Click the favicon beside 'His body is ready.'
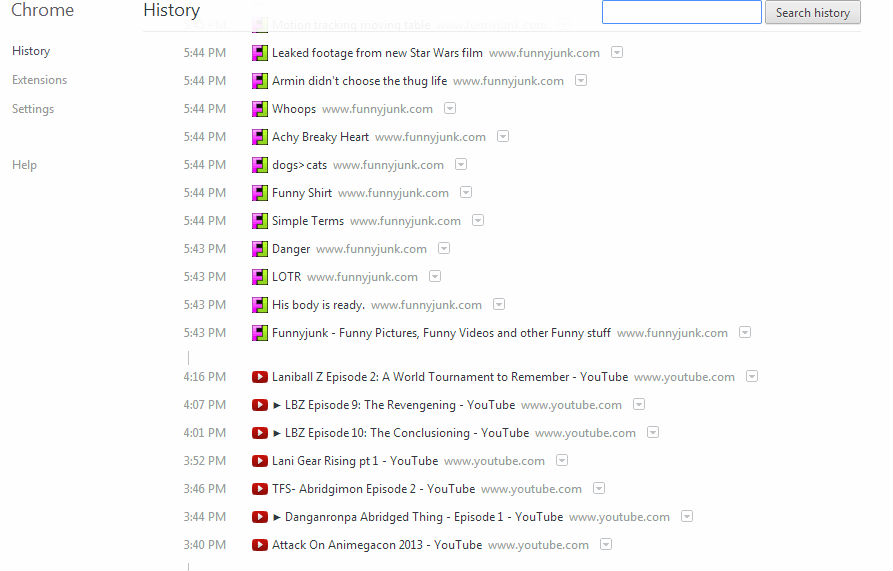This screenshot has height=571, width=893. (260, 305)
